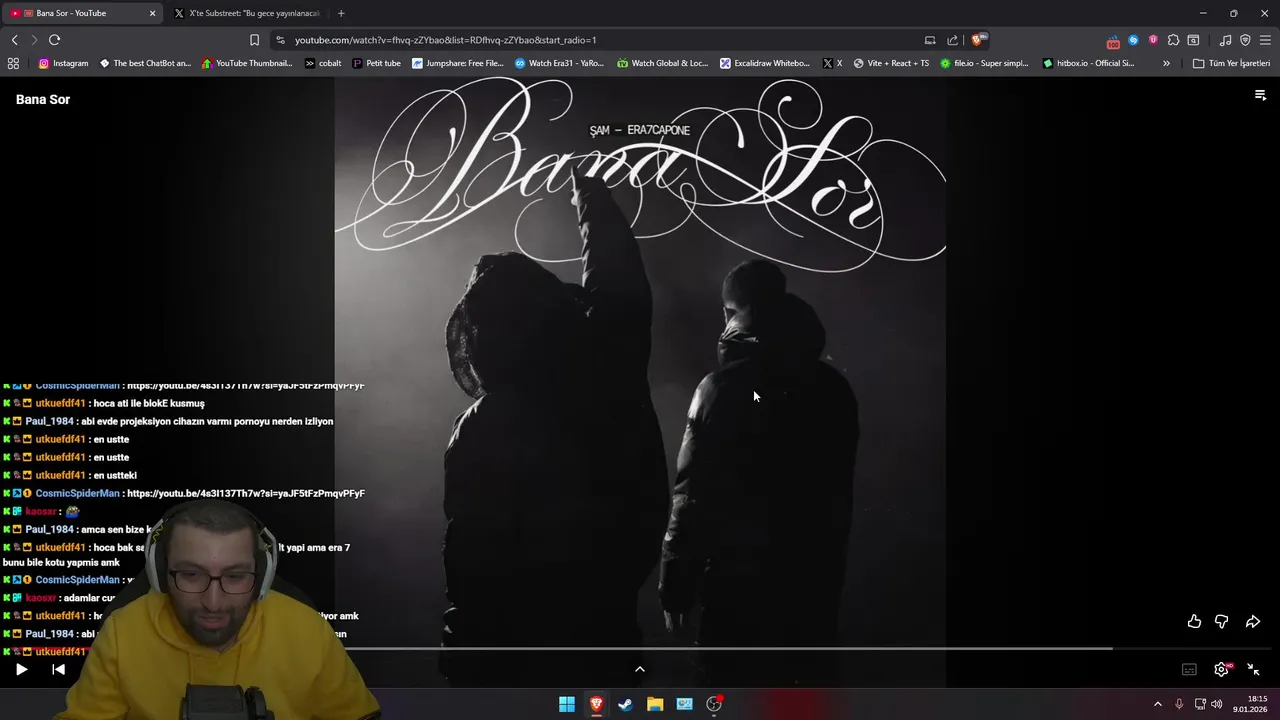Image resolution: width=1280 pixels, height=720 pixels.
Task: Go forward in browser history
Action: pyautogui.click(x=34, y=40)
